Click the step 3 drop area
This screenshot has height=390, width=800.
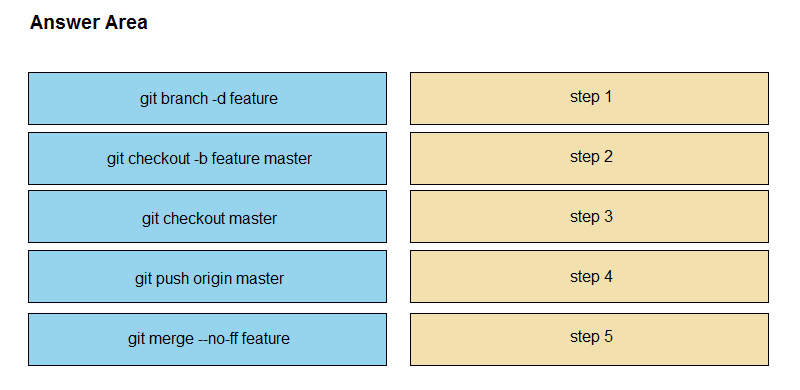(x=589, y=216)
